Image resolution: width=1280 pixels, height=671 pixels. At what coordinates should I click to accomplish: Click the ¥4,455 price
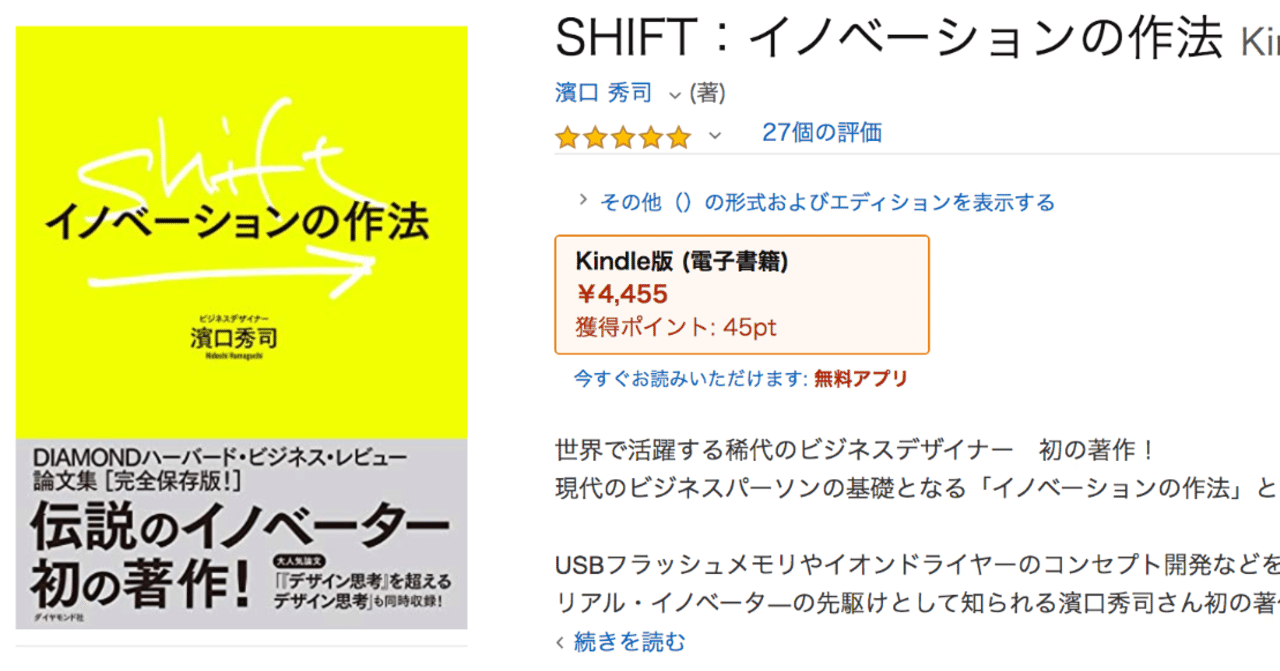point(622,294)
